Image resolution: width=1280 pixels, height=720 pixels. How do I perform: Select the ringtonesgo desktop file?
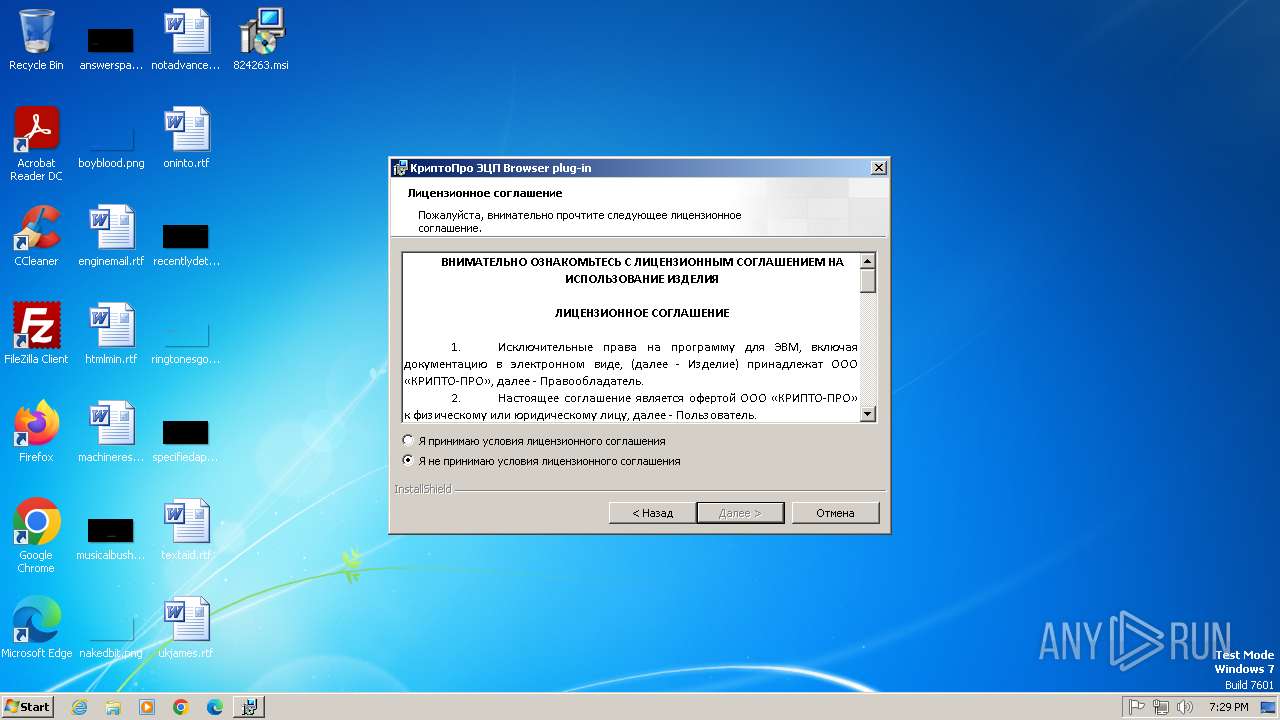click(x=186, y=342)
